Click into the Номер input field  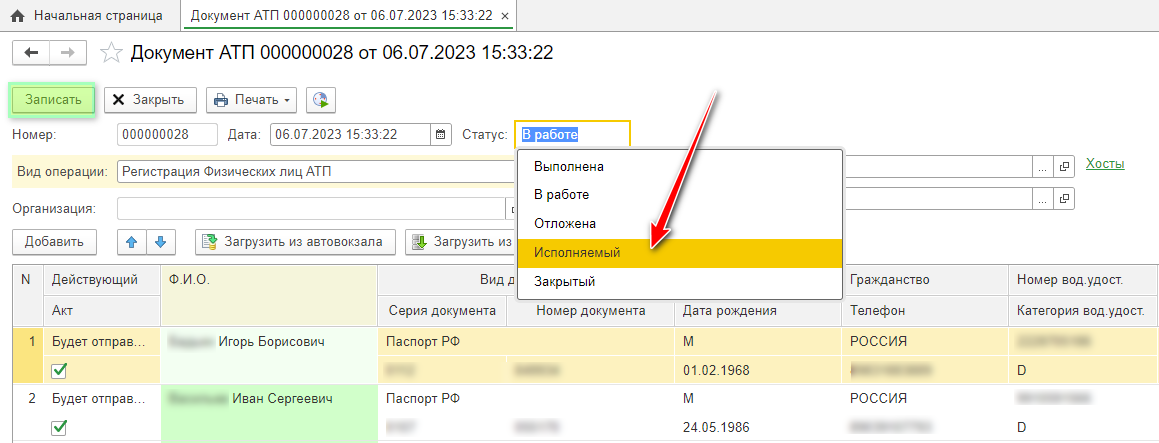click(x=166, y=135)
